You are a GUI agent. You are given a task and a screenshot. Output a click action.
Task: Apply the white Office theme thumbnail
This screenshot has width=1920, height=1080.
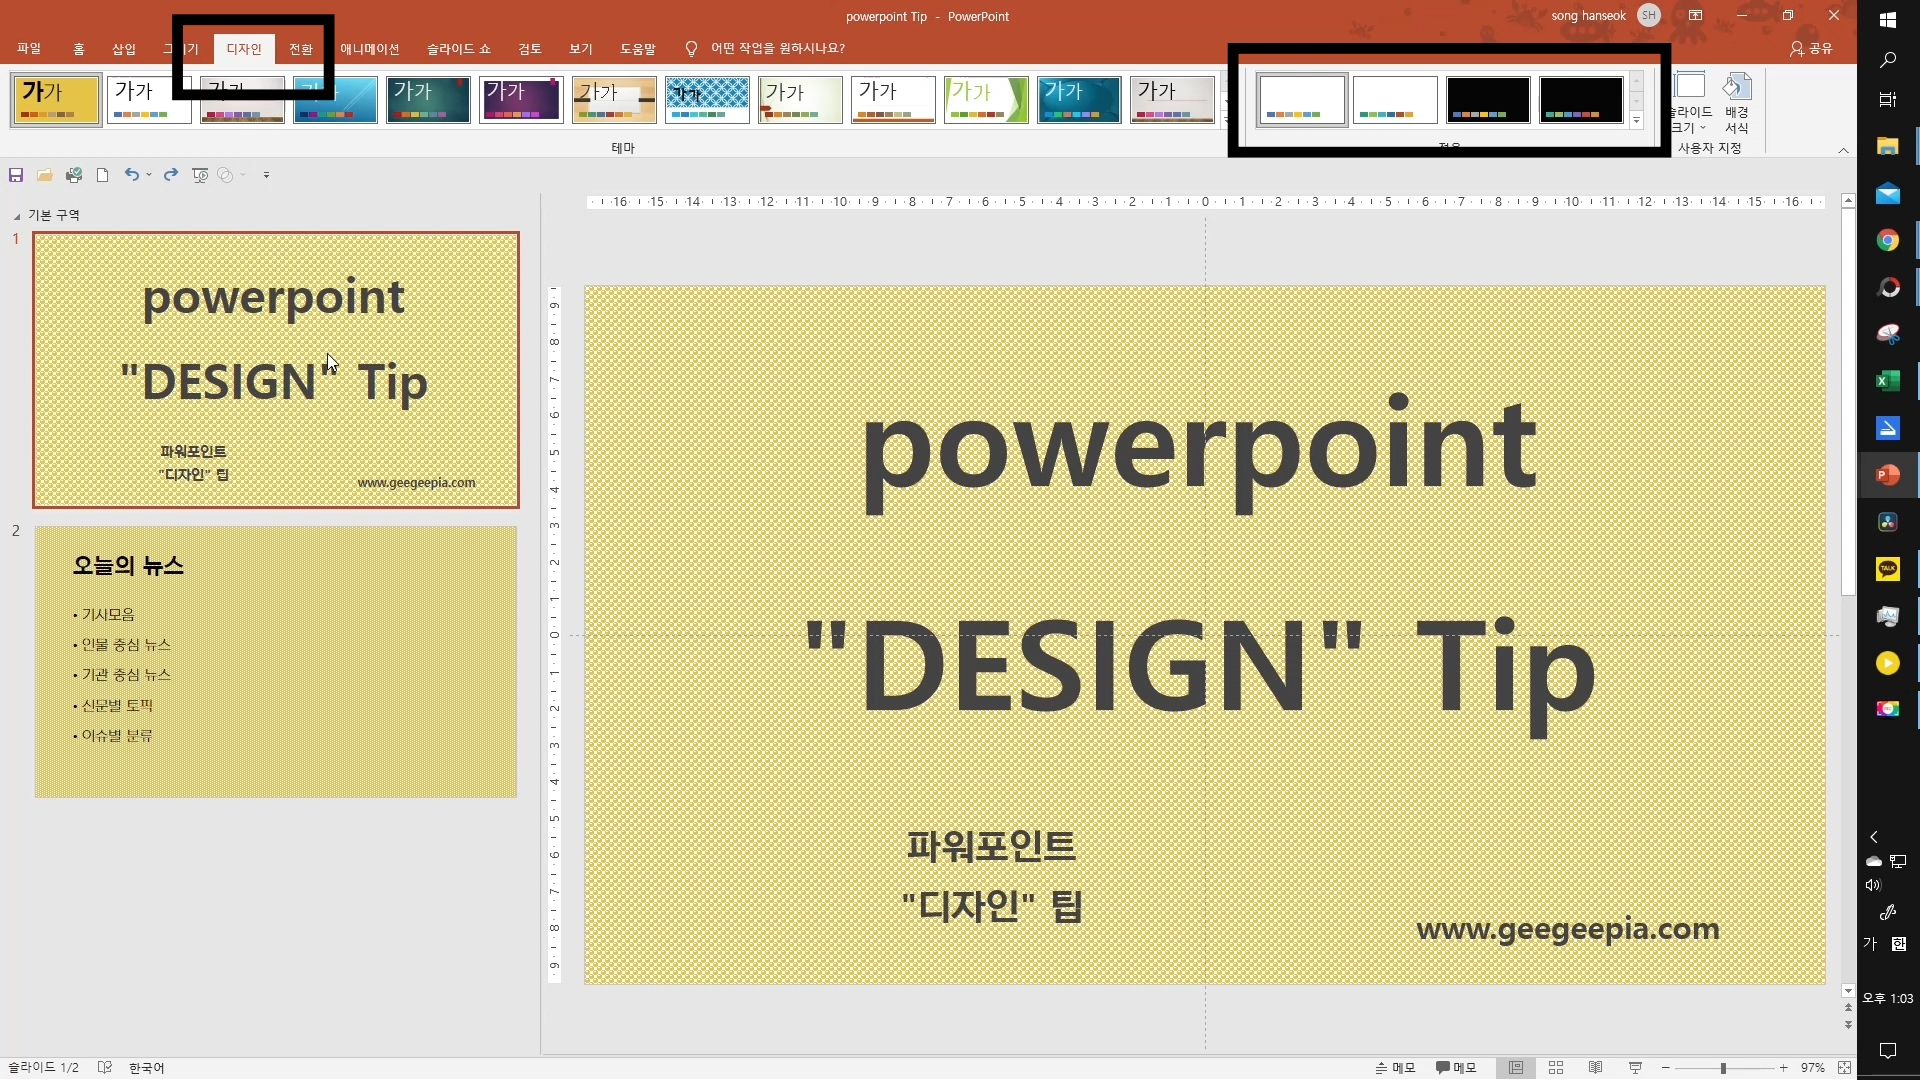tap(149, 100)
